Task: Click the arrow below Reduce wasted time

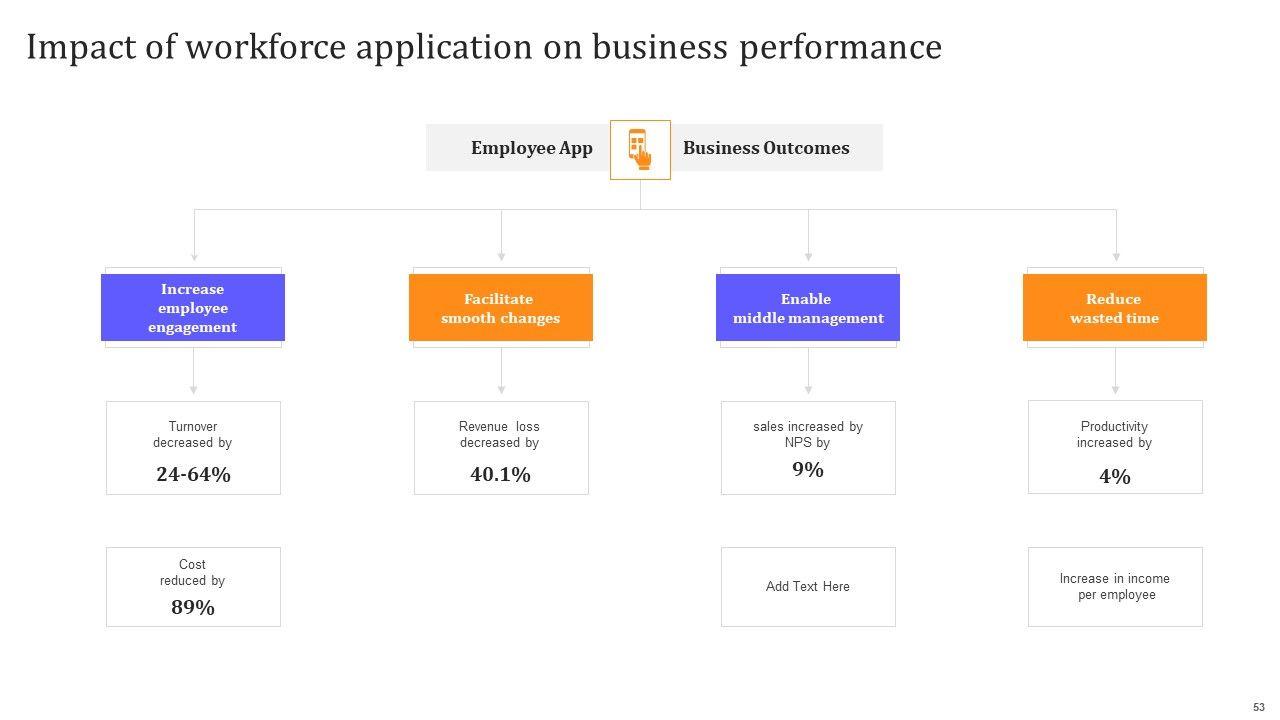Action: [x=1116, y=373]
